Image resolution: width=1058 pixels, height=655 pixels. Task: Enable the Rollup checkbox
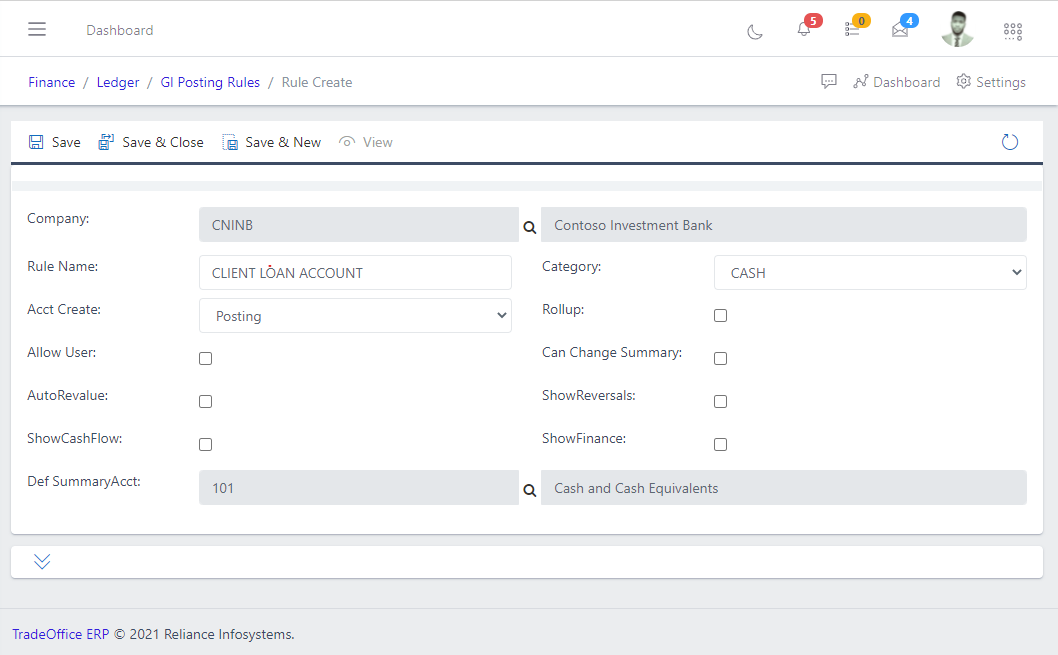[720, 315]
